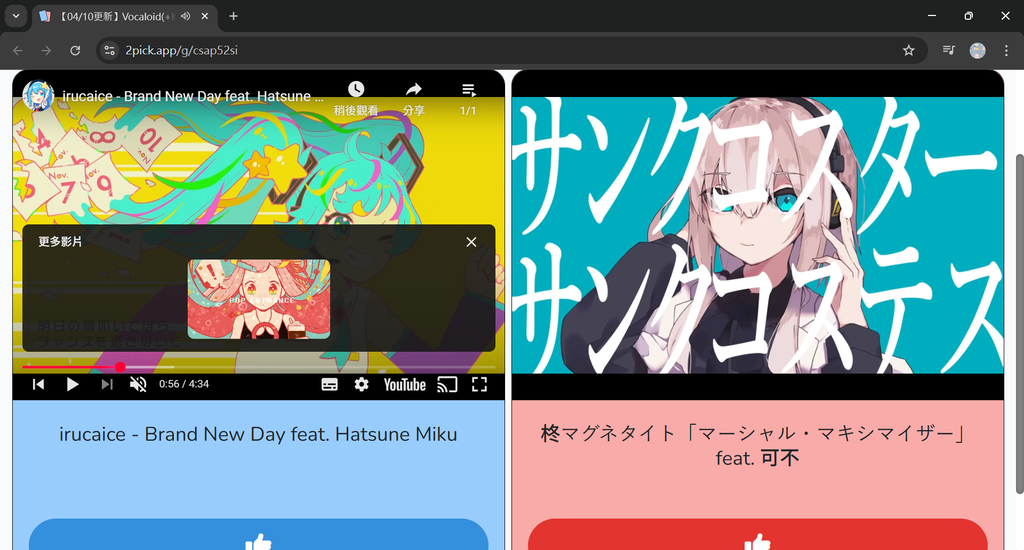Expand the browser tab search dropdown
This screenshot has width=1024, height=550.
coord(16,16)
